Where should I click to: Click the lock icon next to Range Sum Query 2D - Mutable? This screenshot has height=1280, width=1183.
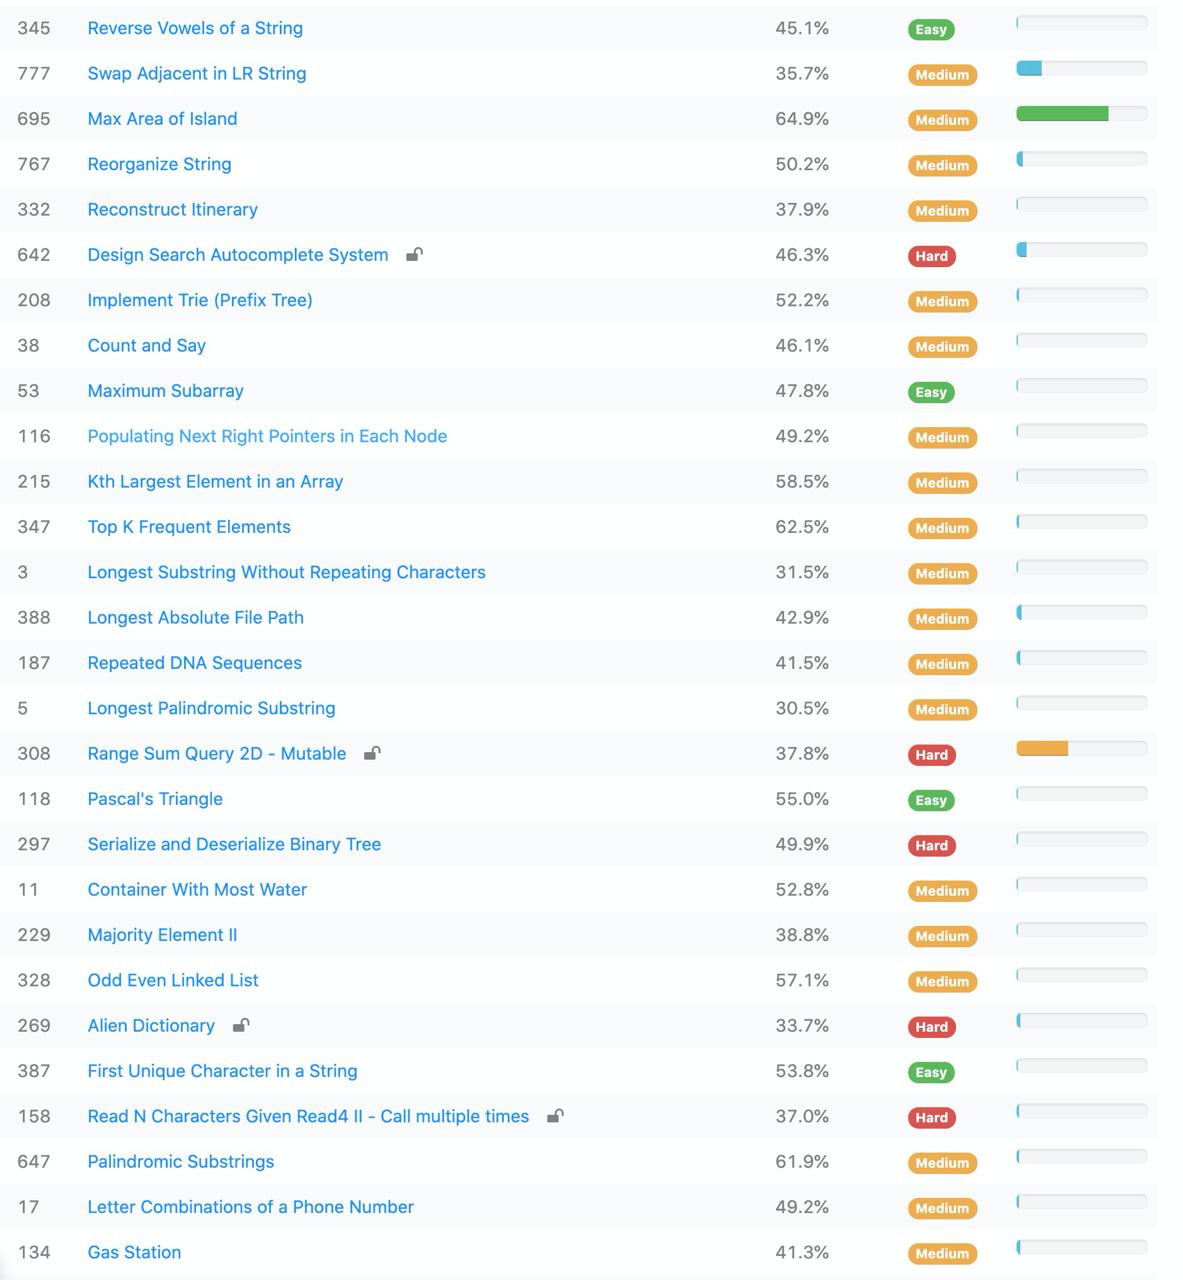[372, 753]
